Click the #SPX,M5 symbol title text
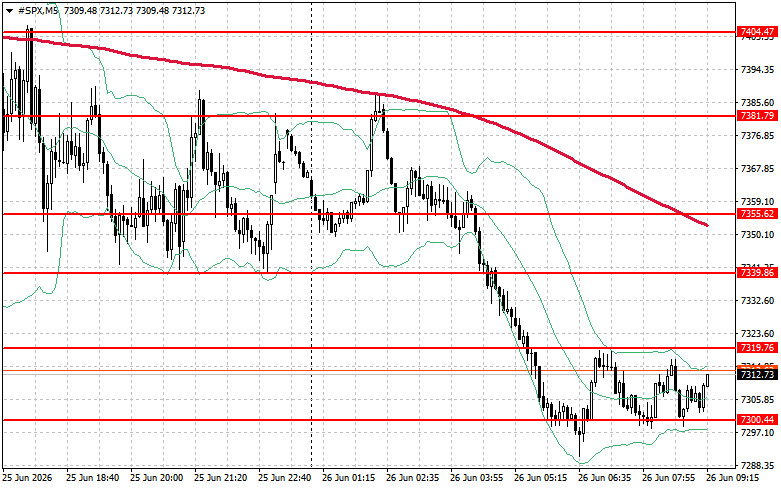 point(38,11)
